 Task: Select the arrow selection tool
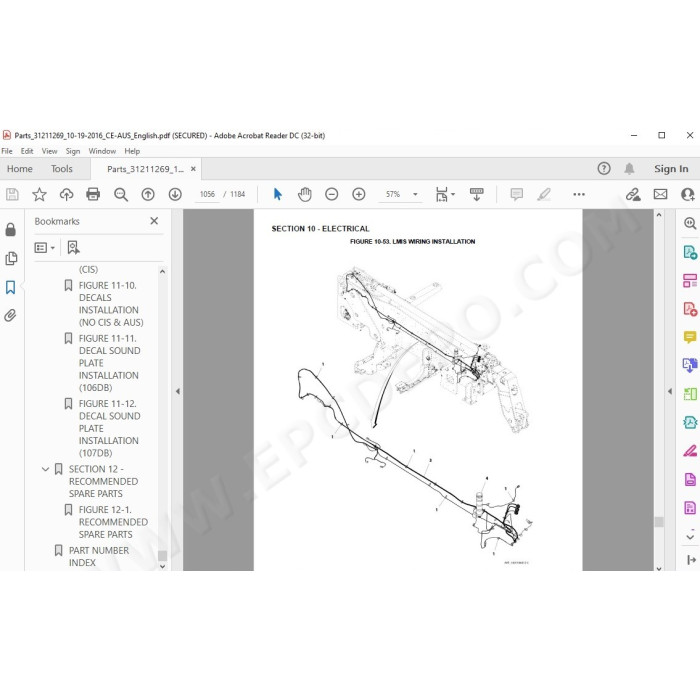[x=278, y=194]
